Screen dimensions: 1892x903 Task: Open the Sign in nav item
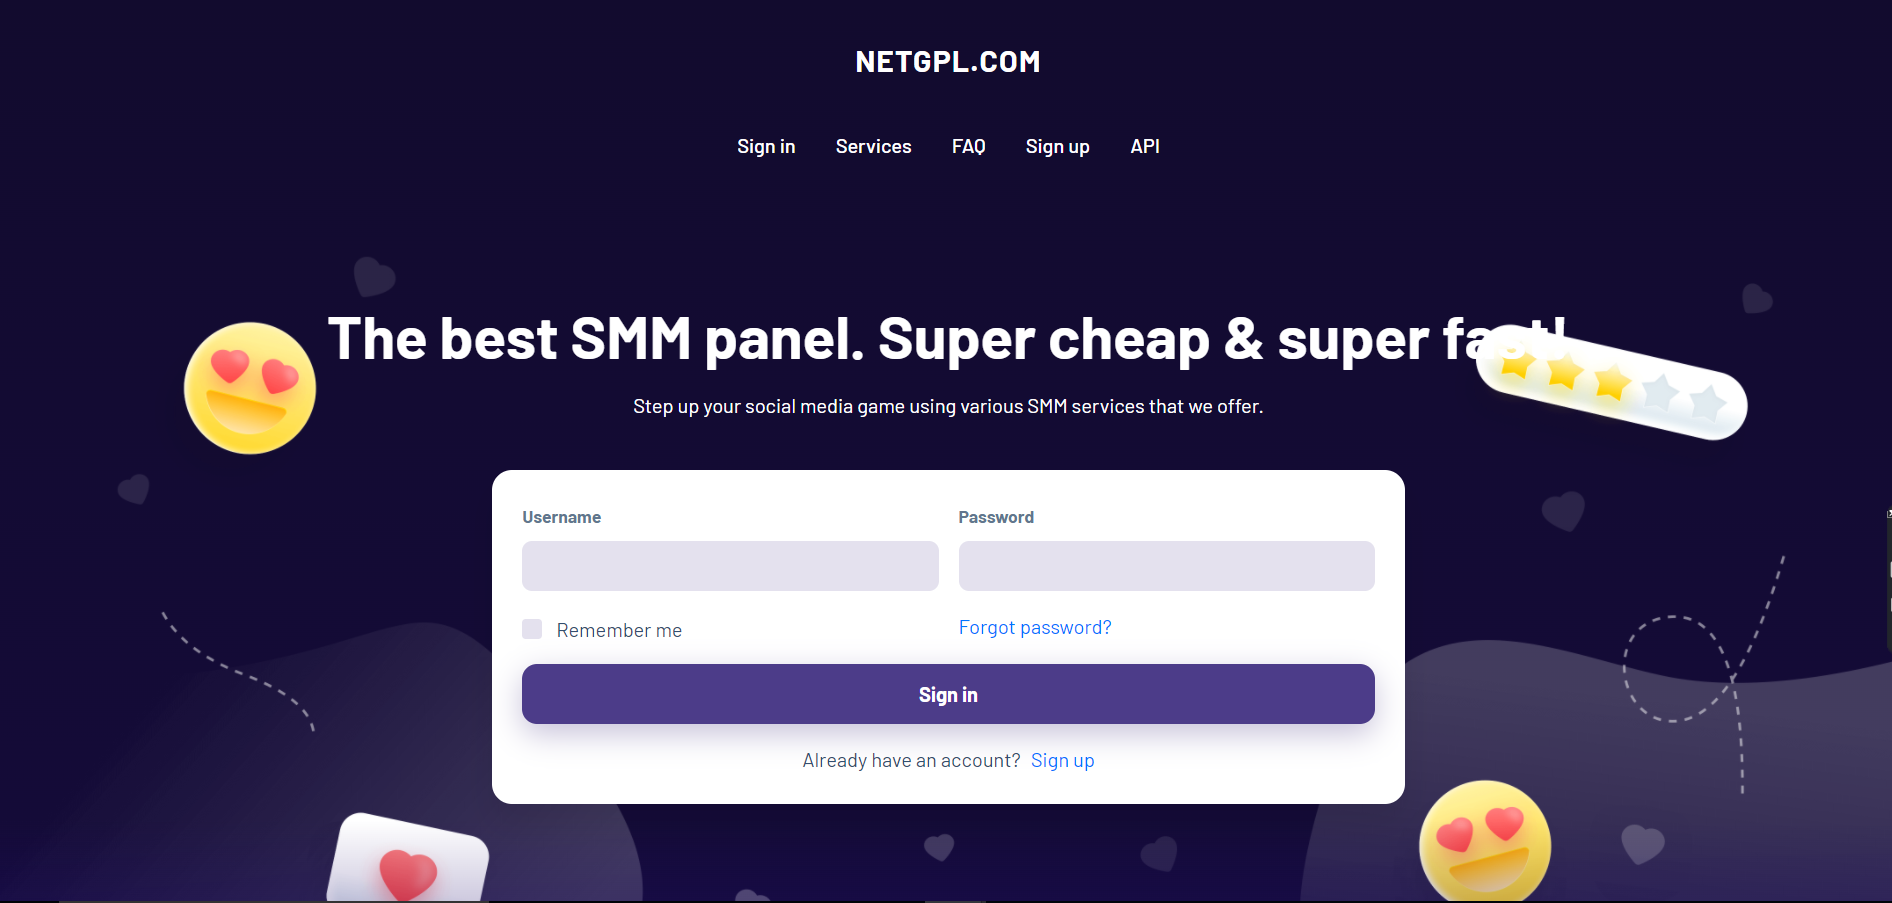coord(766,147)
